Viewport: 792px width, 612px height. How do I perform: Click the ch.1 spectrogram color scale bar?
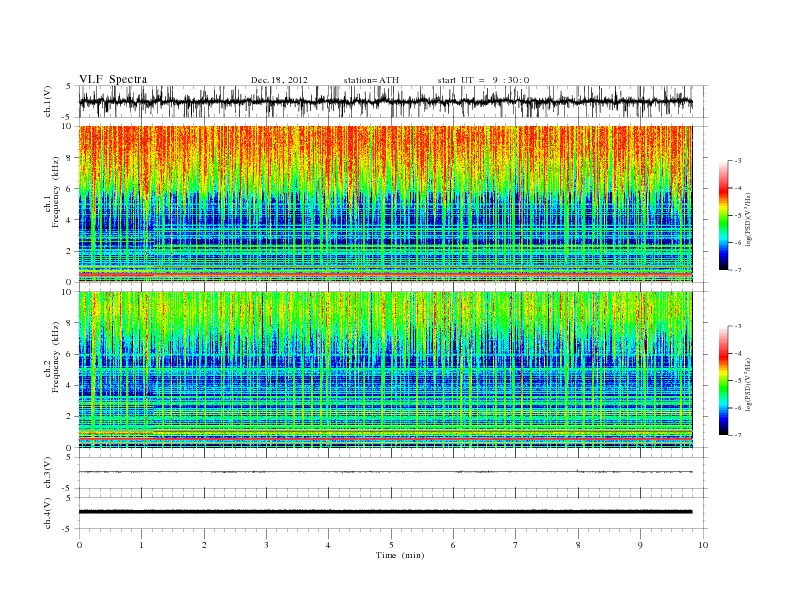723,216
